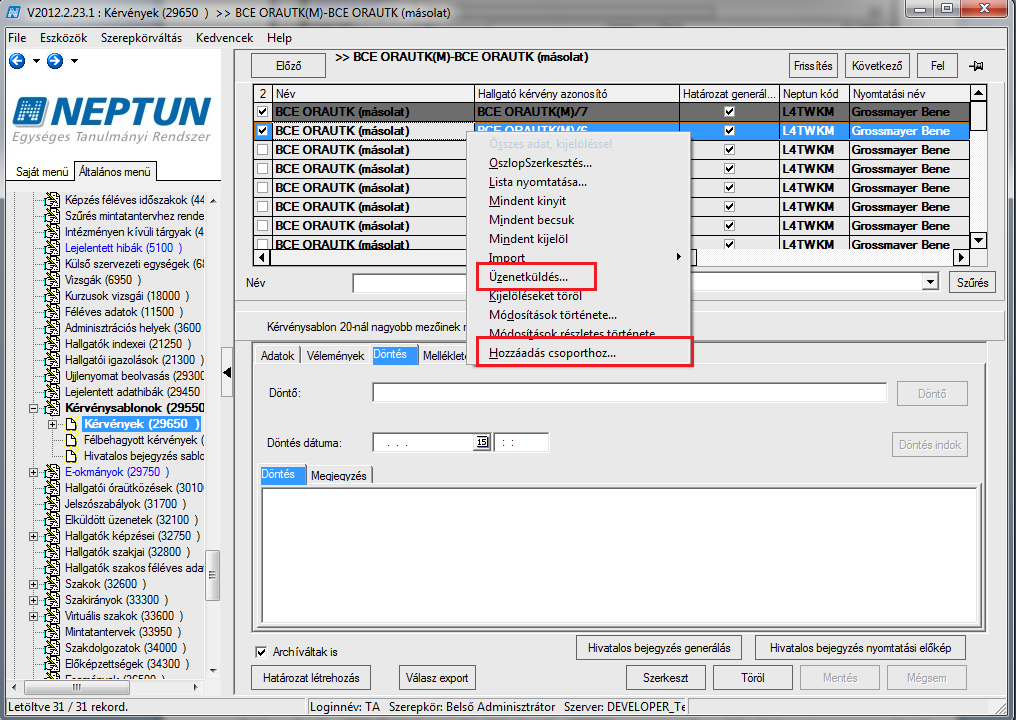Uncheck the row for BCE ORAUTK(M)/7
1016x720 pixels.
[x=262, y=111]
